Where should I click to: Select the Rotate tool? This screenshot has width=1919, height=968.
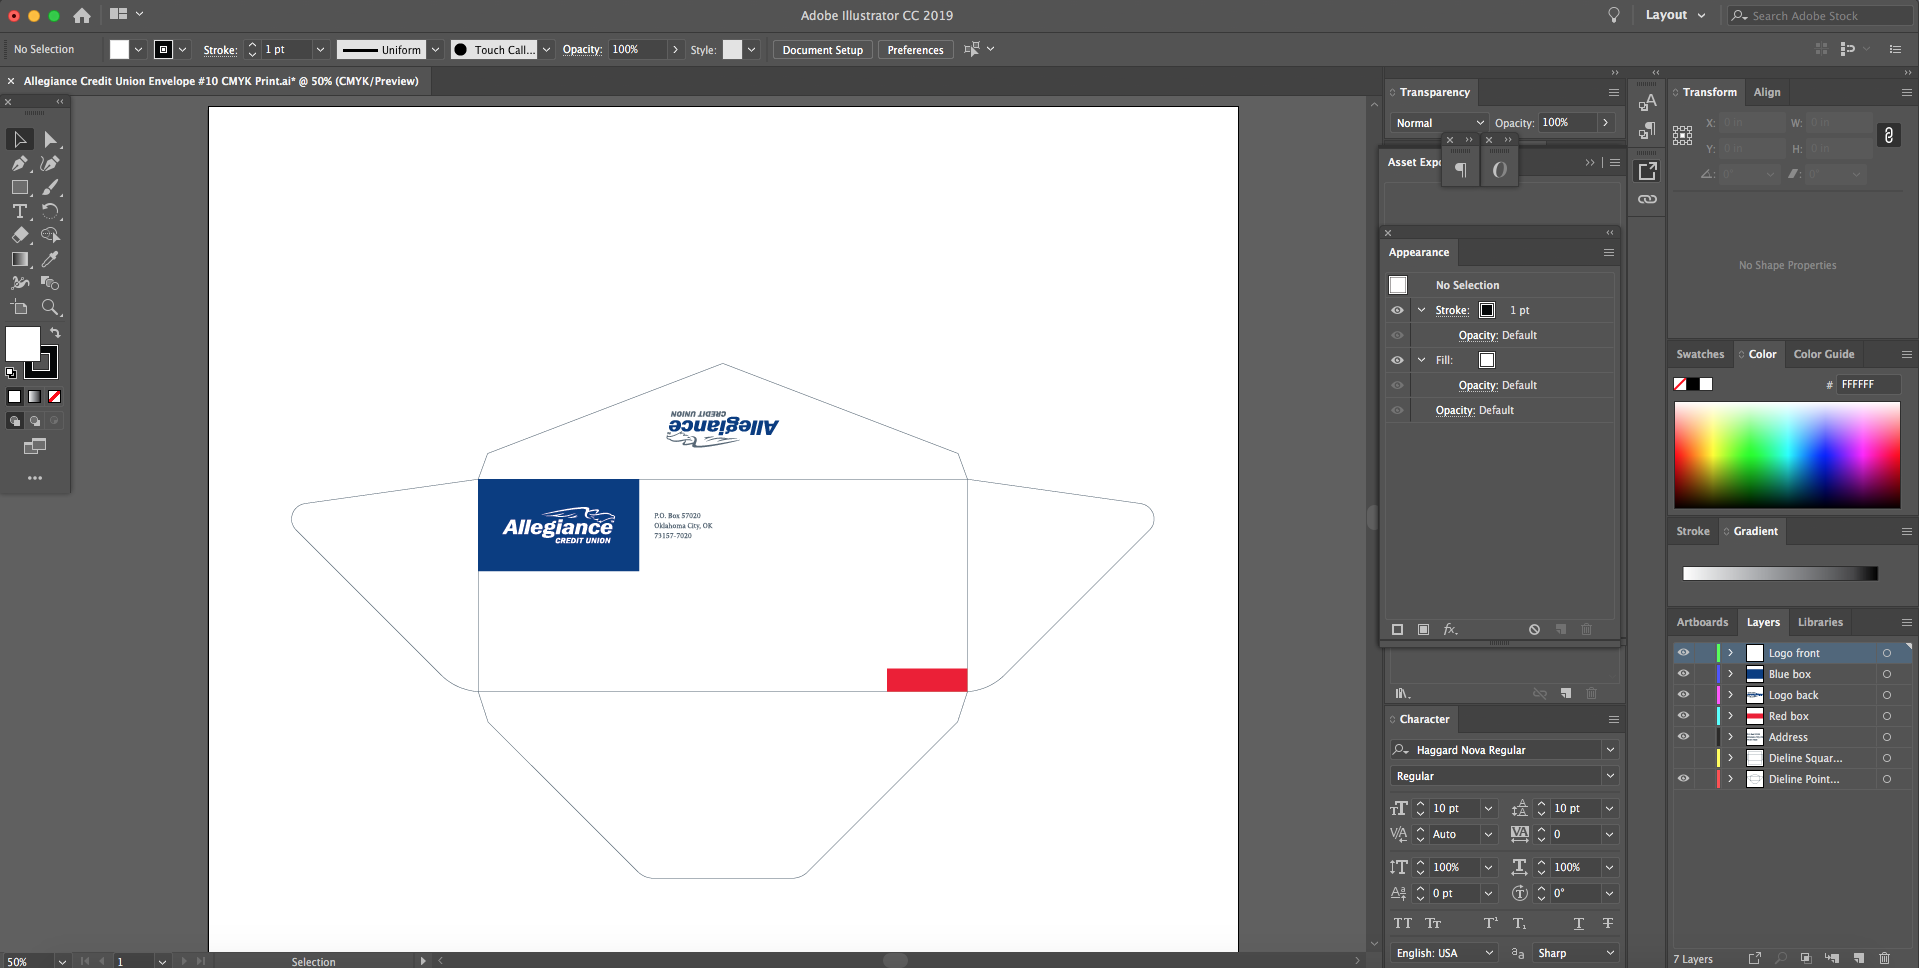click(x=51, y=211)
